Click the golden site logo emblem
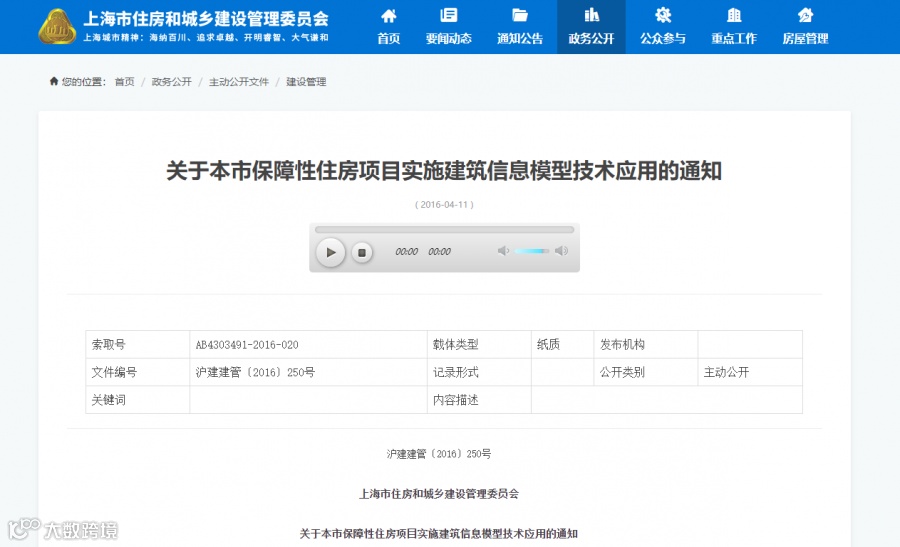 (x=57, y=26)
